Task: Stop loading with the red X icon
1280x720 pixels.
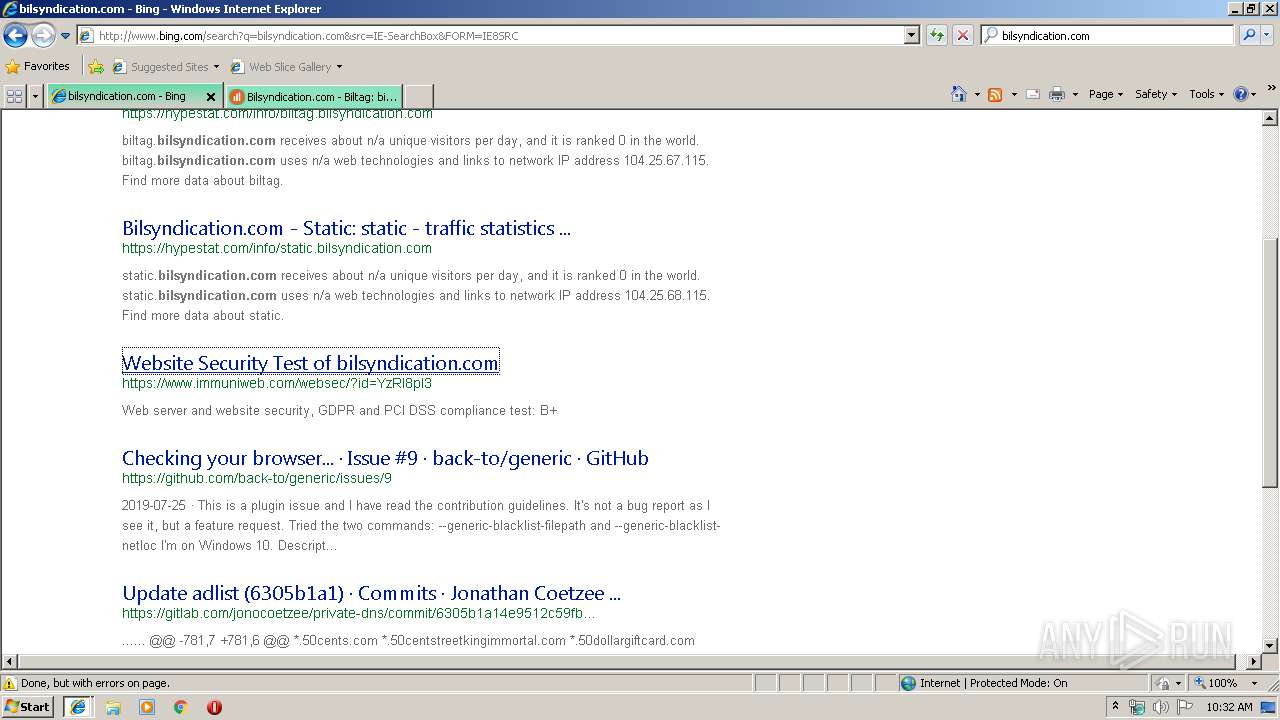Action: tap(963, 35)
